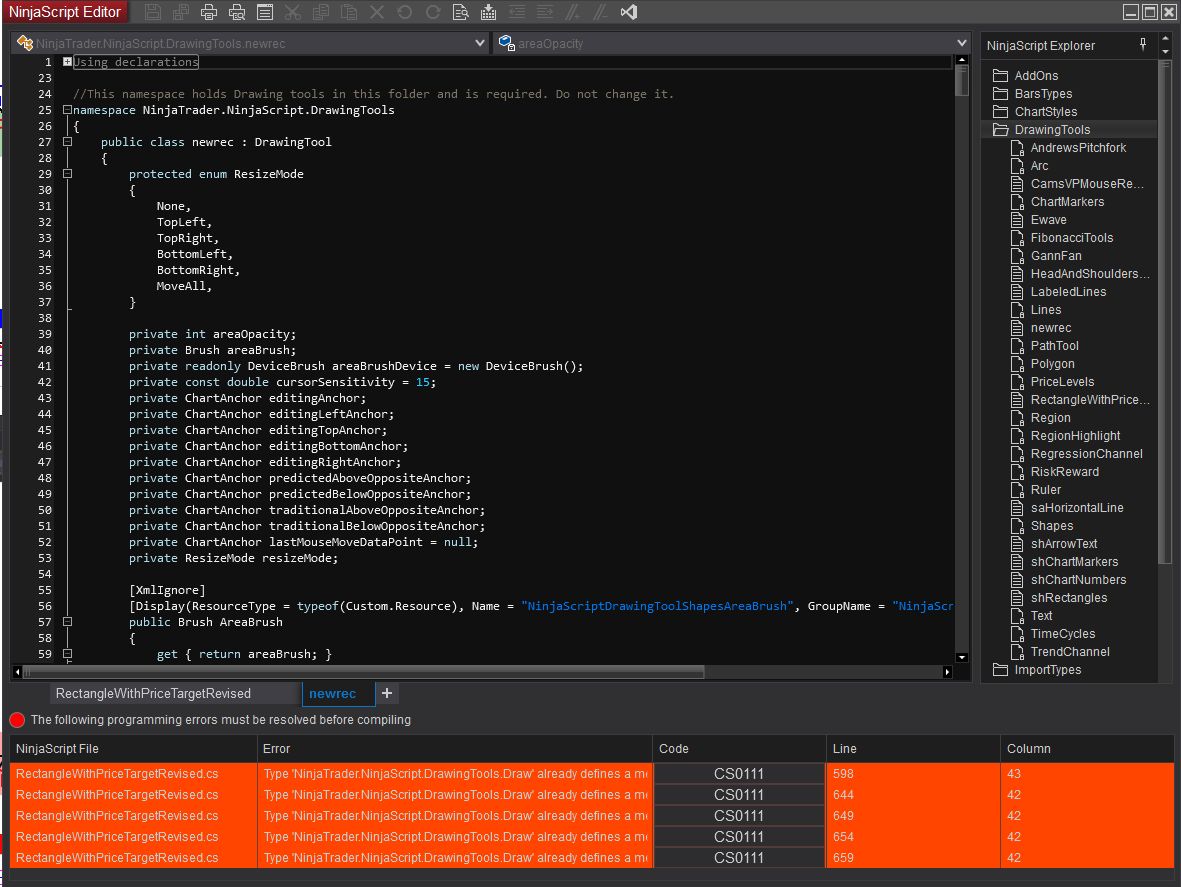Click the Decrease indent icon
Viewport: 1181px width, 887px height.
tap(517, 12)
